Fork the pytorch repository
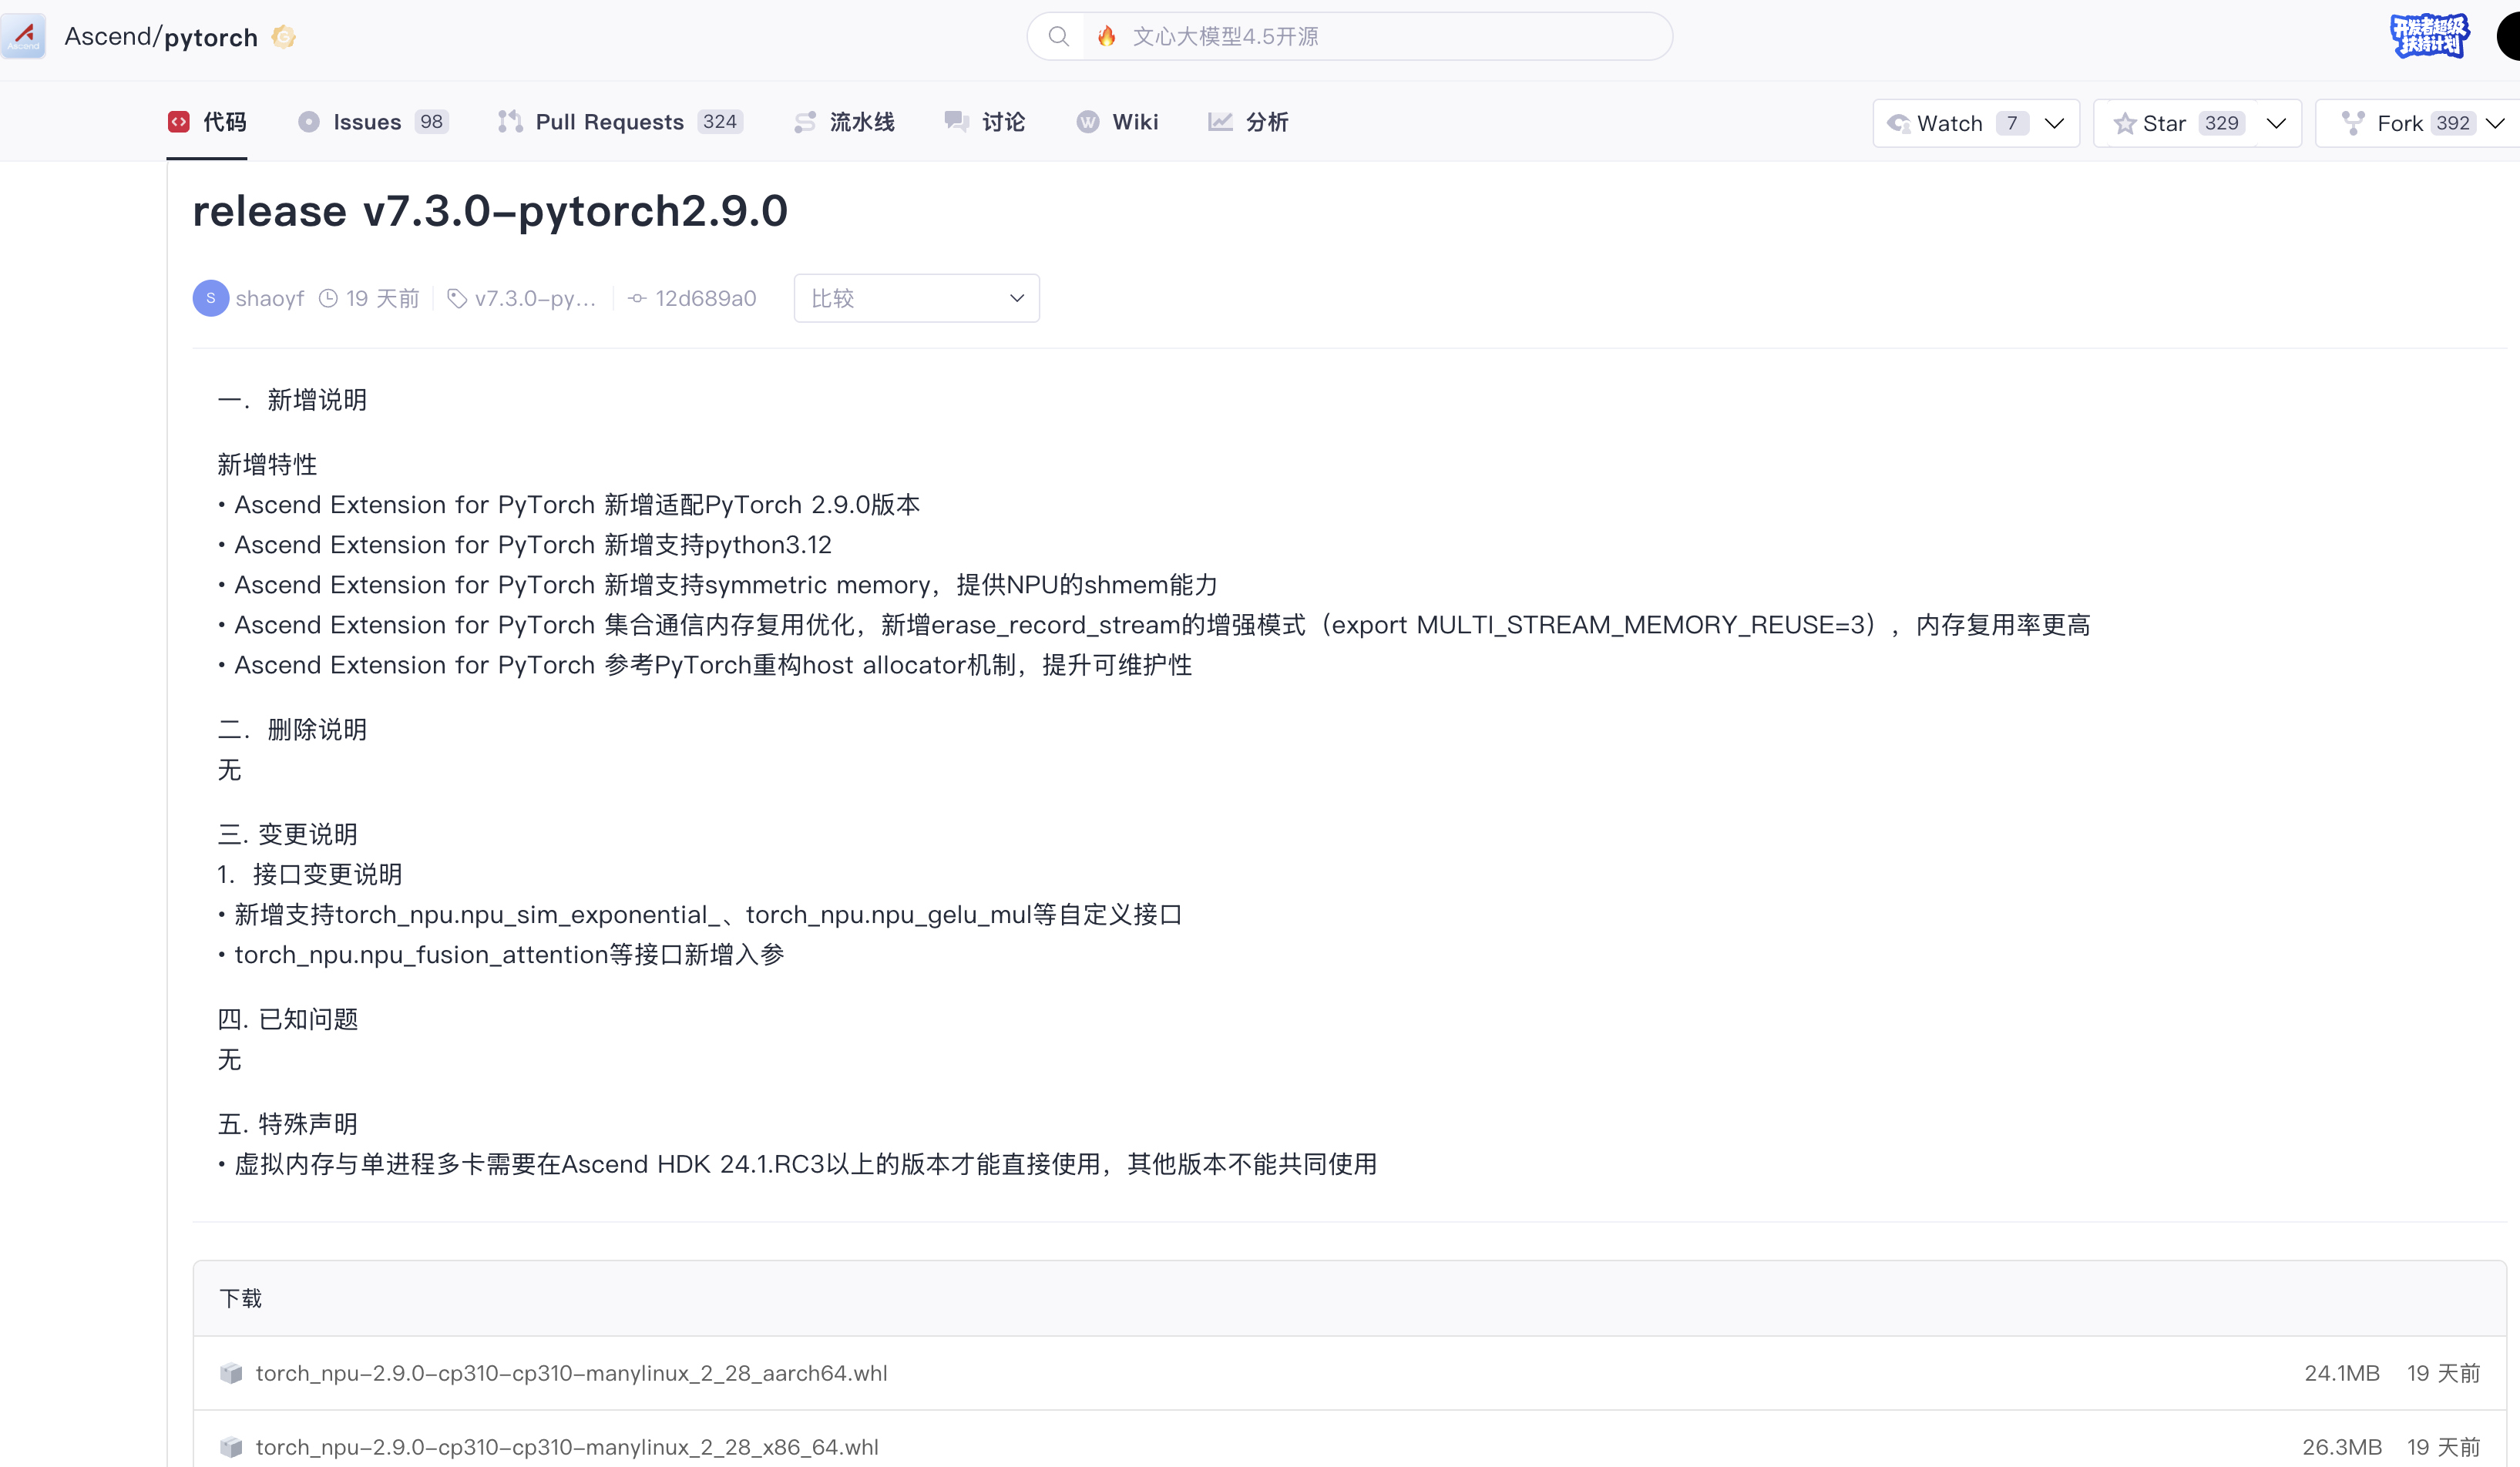Screen dimensions: 2520x1467 (x=2398, y=123)
